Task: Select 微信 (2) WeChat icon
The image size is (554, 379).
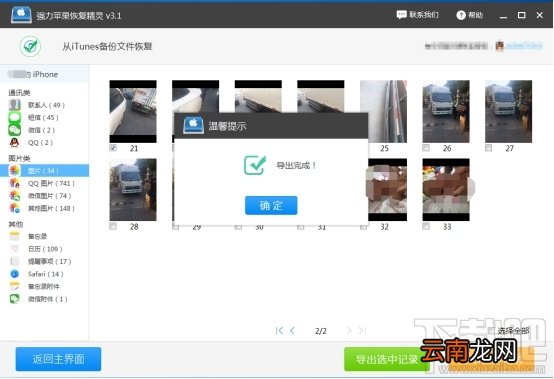Action: pyautogui.click(x=14, y=130)
